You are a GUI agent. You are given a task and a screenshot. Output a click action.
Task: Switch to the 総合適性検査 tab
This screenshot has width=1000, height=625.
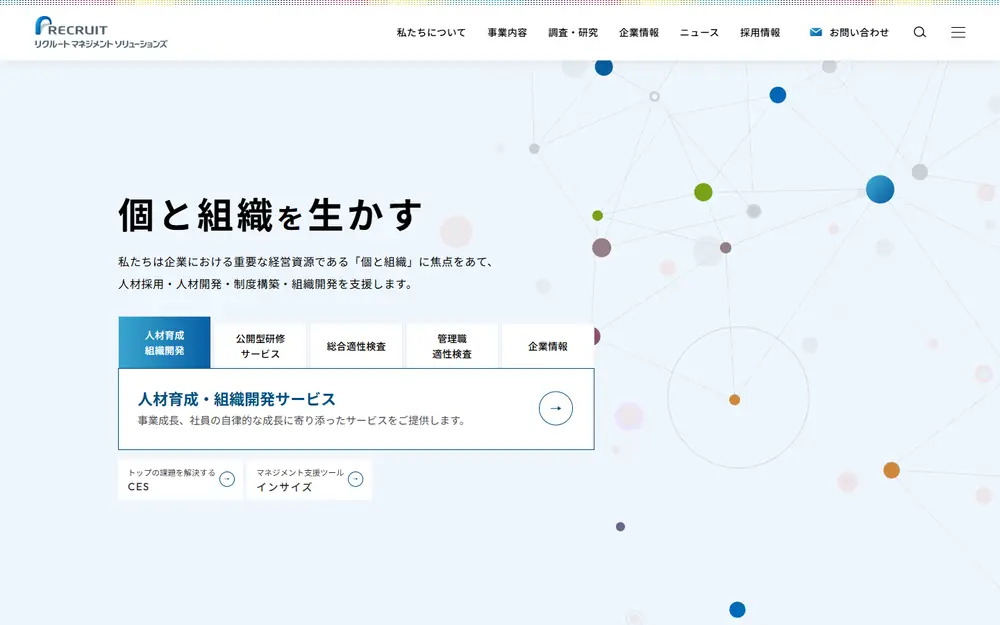click(x=356, y=346)
